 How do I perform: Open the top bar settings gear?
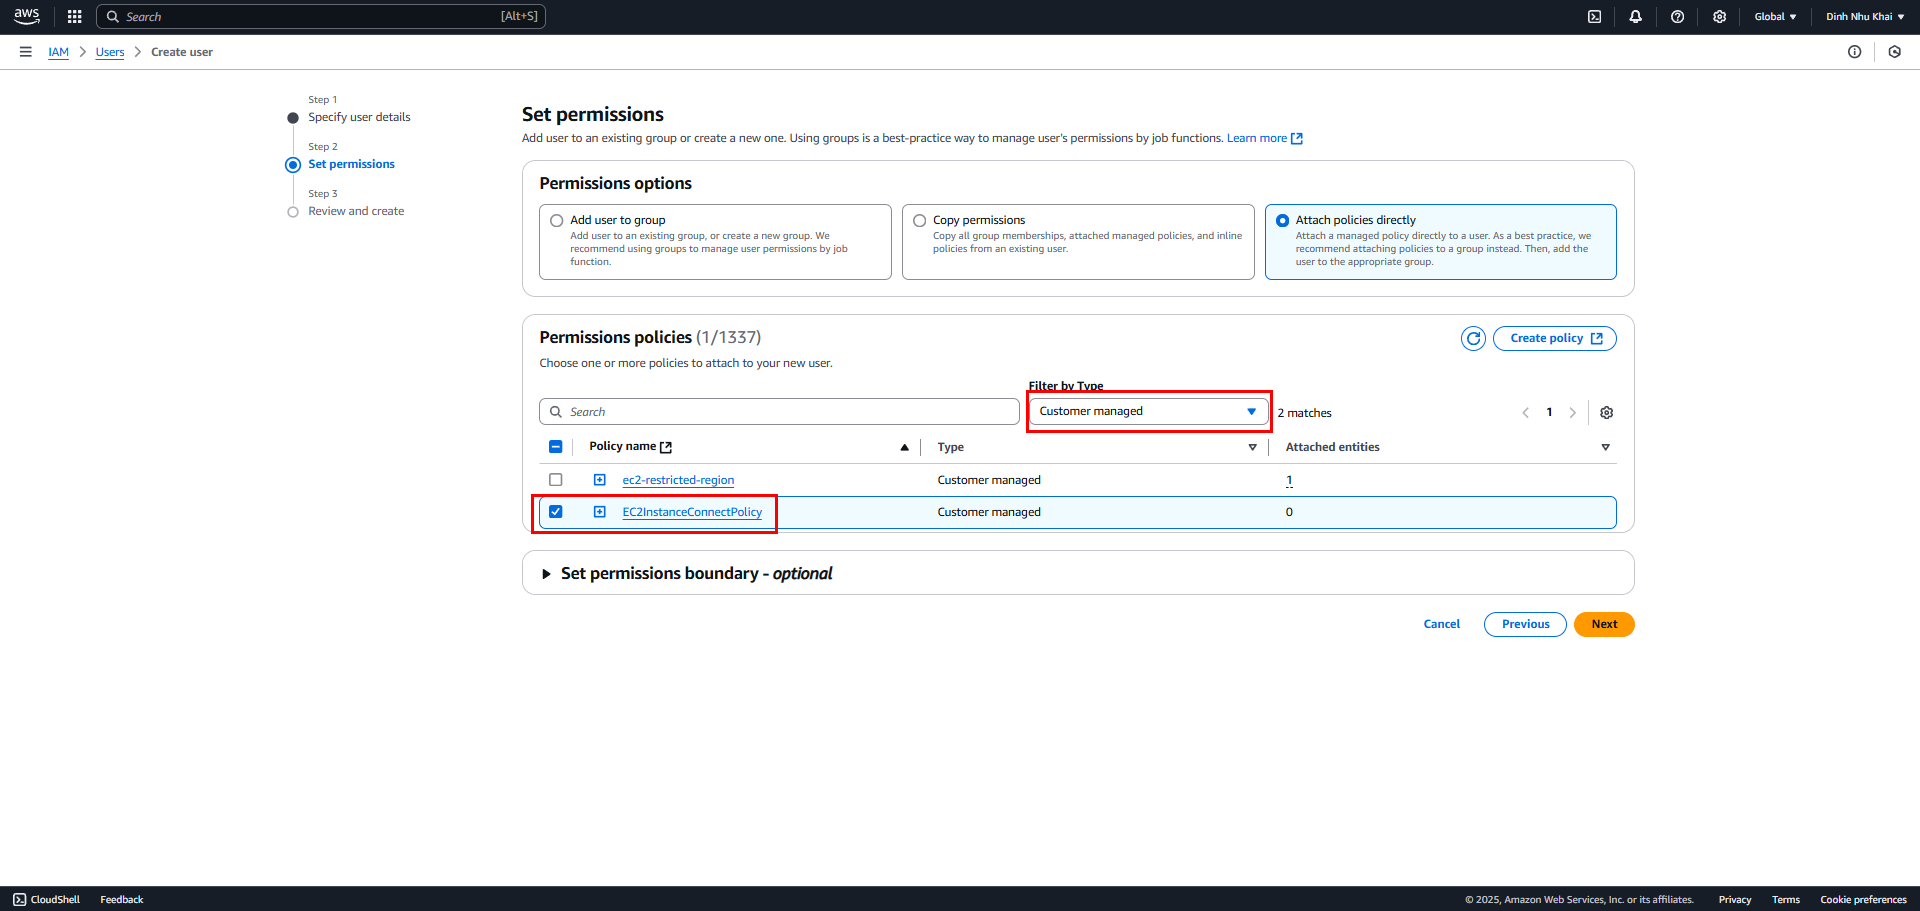point(1720,17)
